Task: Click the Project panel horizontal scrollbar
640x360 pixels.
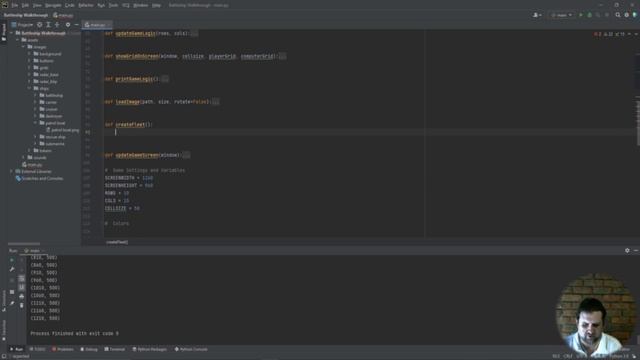Action: (24, 244)
